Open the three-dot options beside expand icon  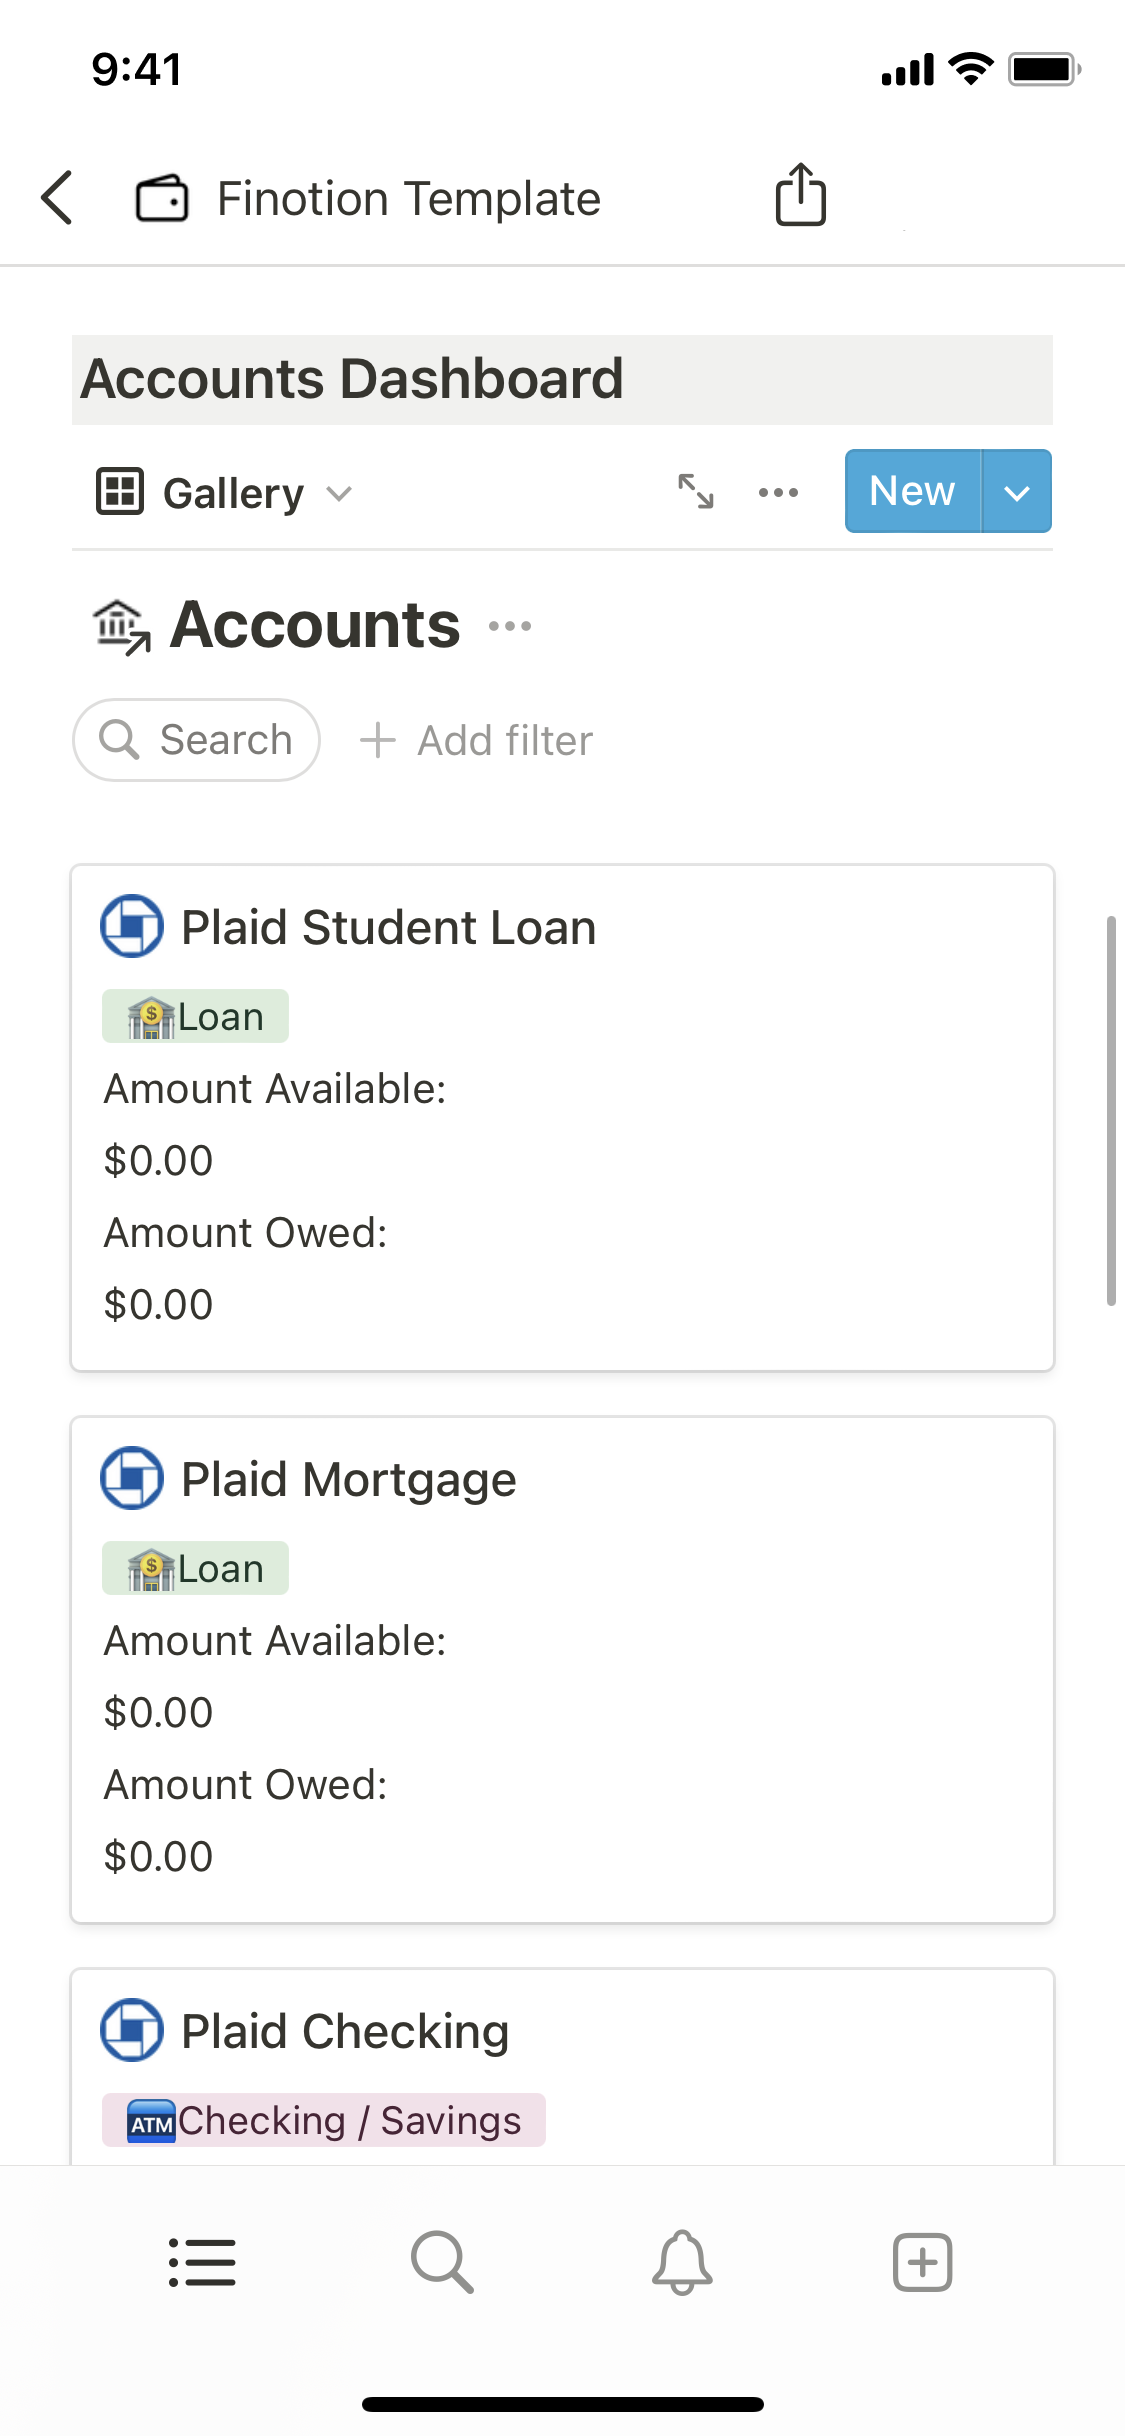[778, 492]
